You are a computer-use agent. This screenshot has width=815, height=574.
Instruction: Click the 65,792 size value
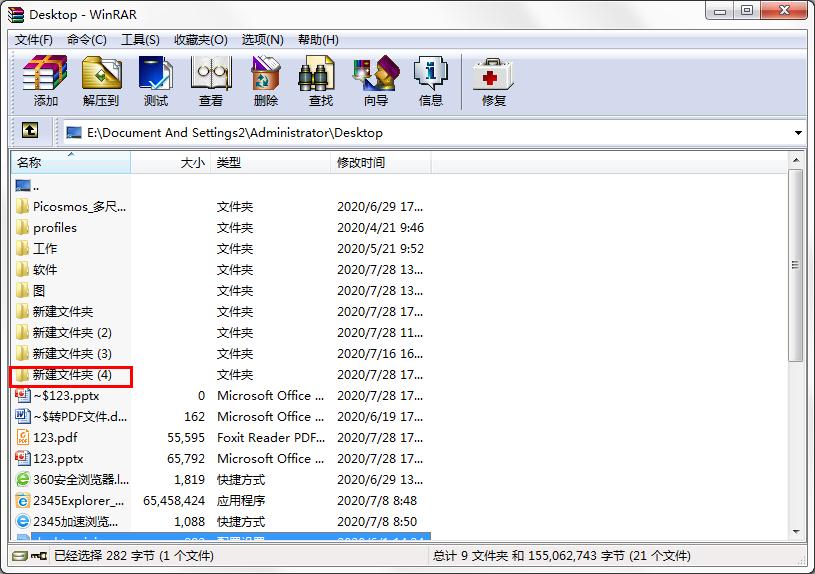tap(186, 459)
